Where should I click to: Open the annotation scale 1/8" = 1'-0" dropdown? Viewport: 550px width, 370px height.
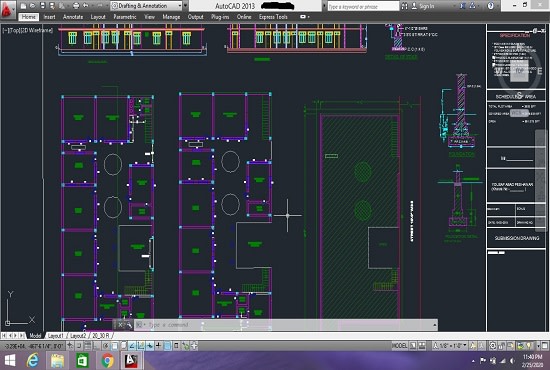click(x=451, y=346)
